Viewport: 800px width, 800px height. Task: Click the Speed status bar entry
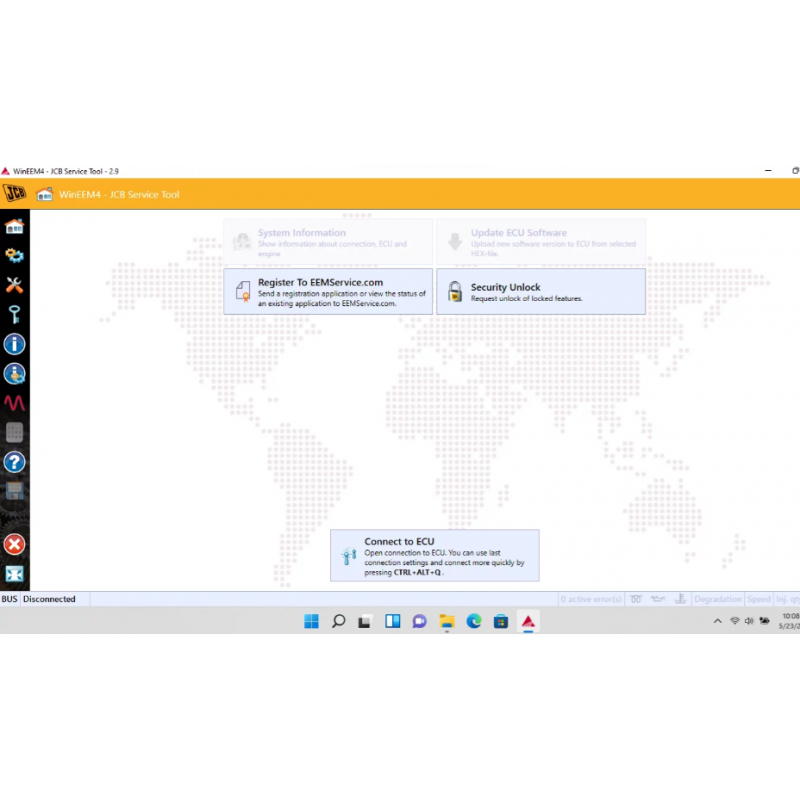point(759,599)
